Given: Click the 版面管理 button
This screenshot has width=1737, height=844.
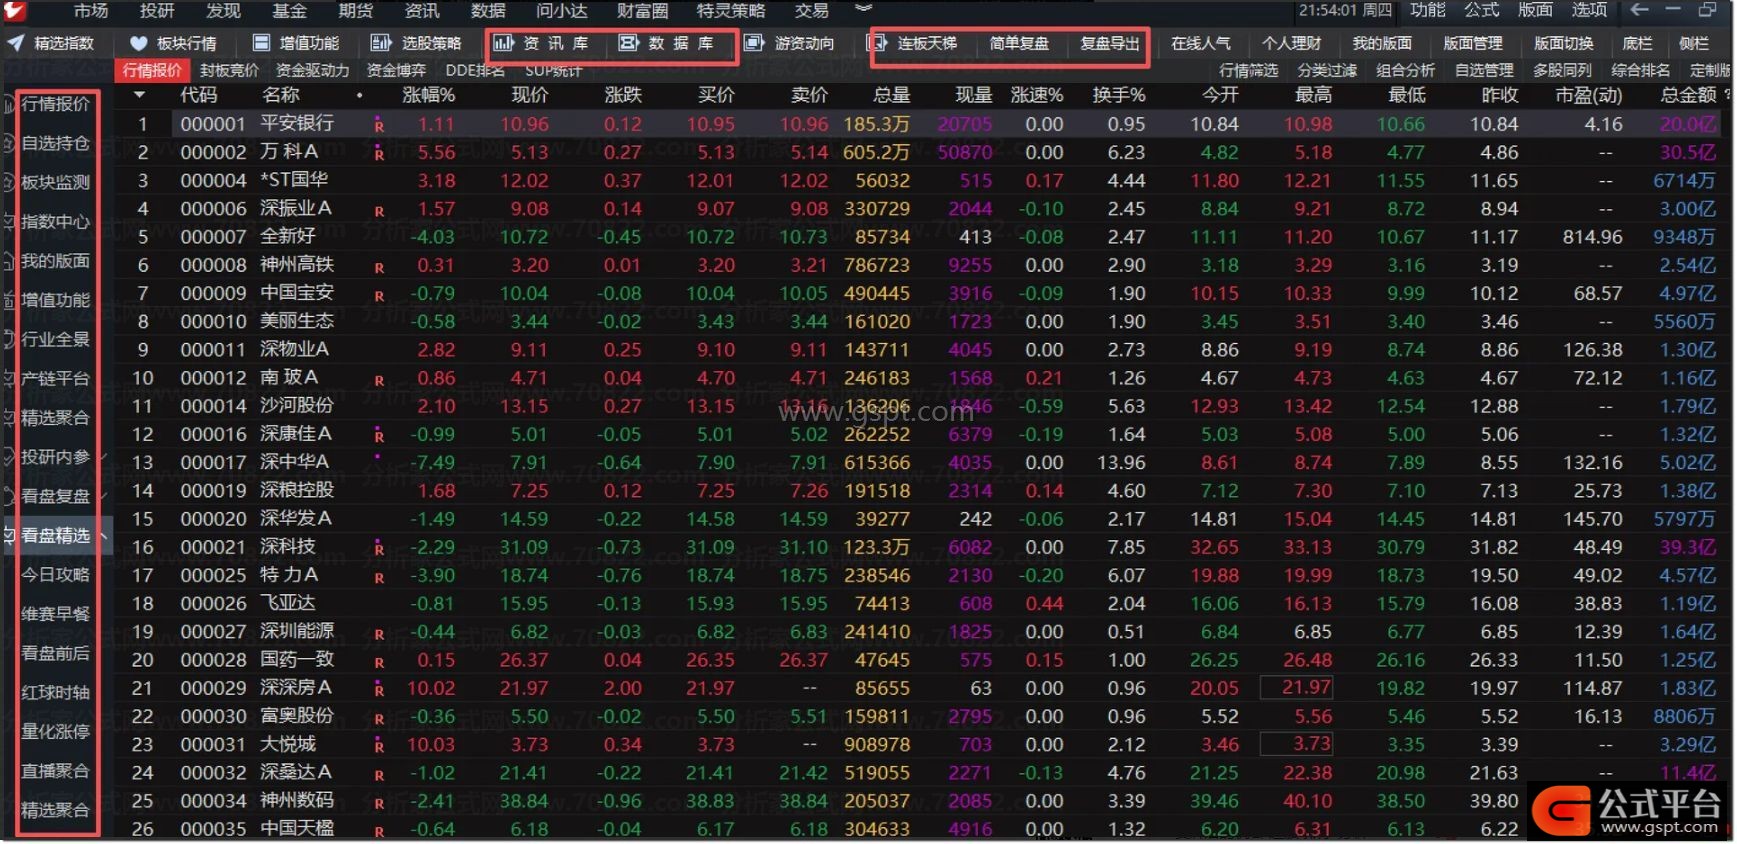Looking at the screenshot, I should (x=1472, y=43).
